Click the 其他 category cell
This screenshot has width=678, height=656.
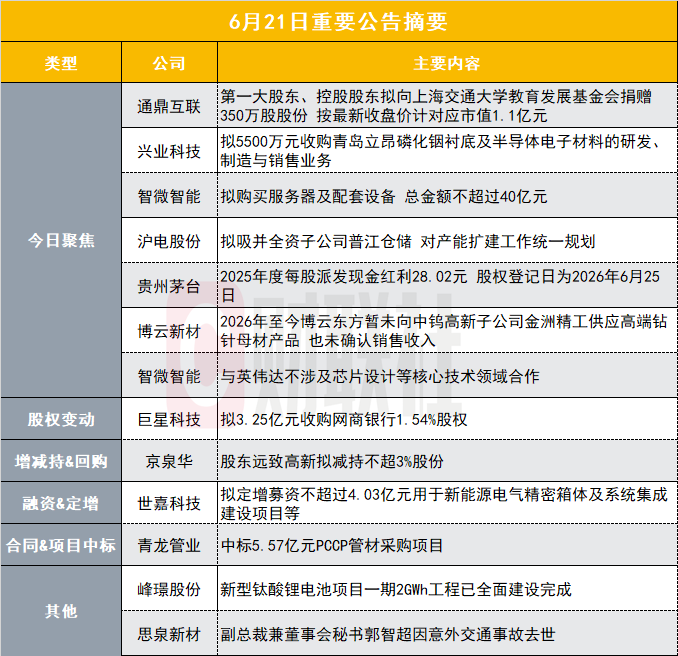[61, 611]
